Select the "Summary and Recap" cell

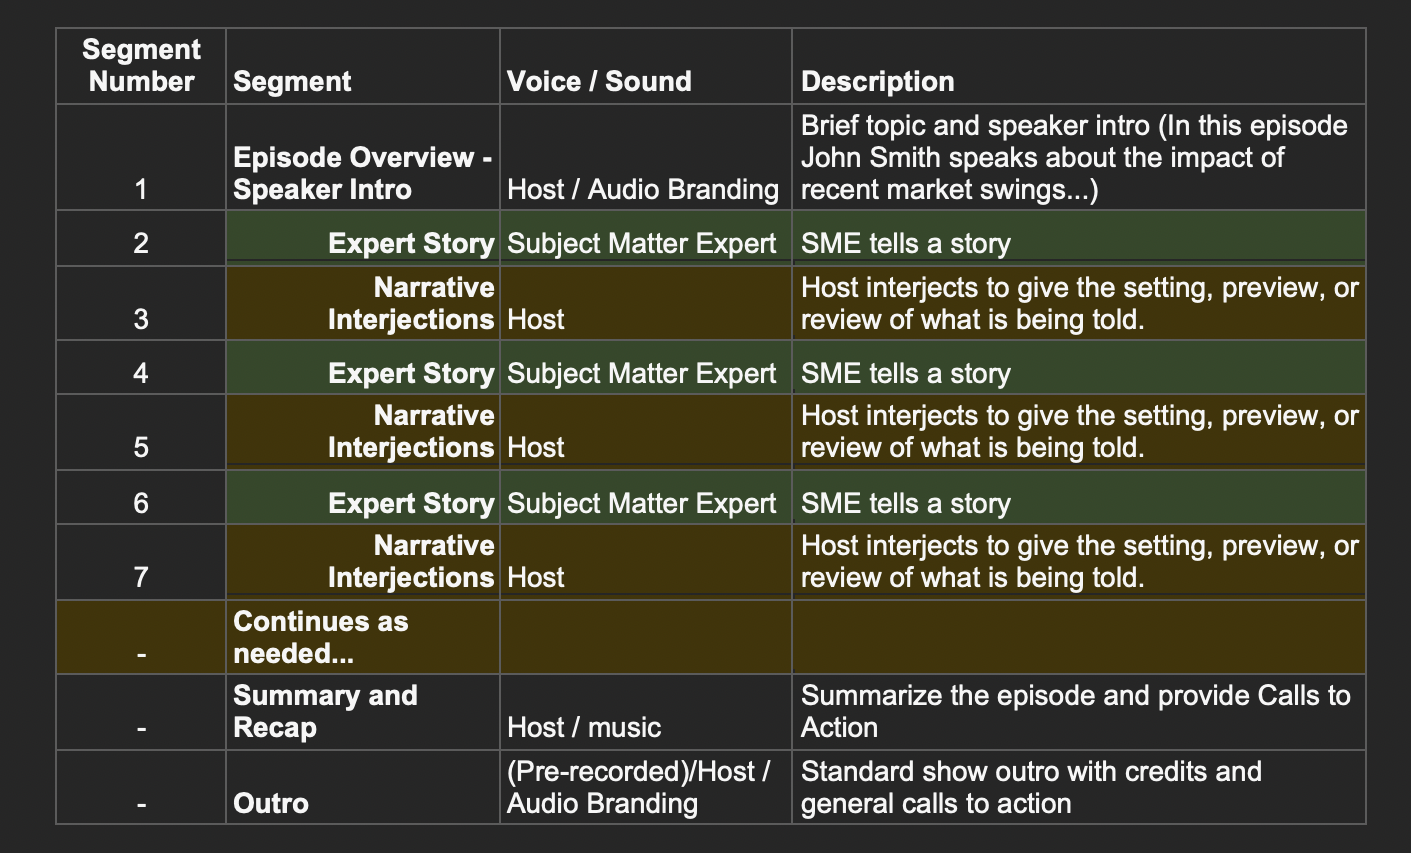point(363,712)
